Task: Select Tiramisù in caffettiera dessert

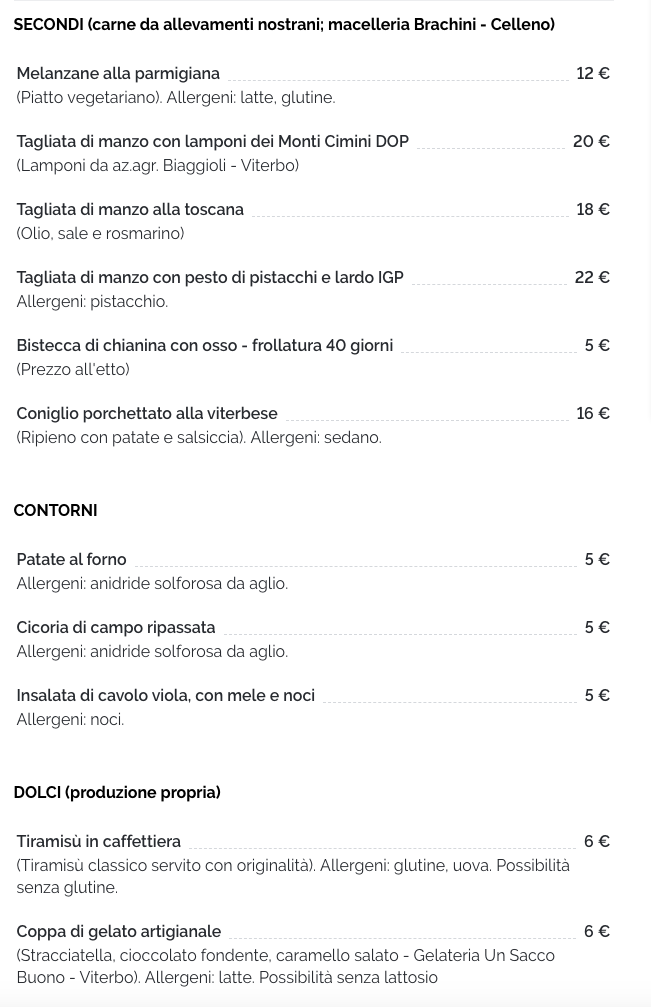Action: coord(99,841)
